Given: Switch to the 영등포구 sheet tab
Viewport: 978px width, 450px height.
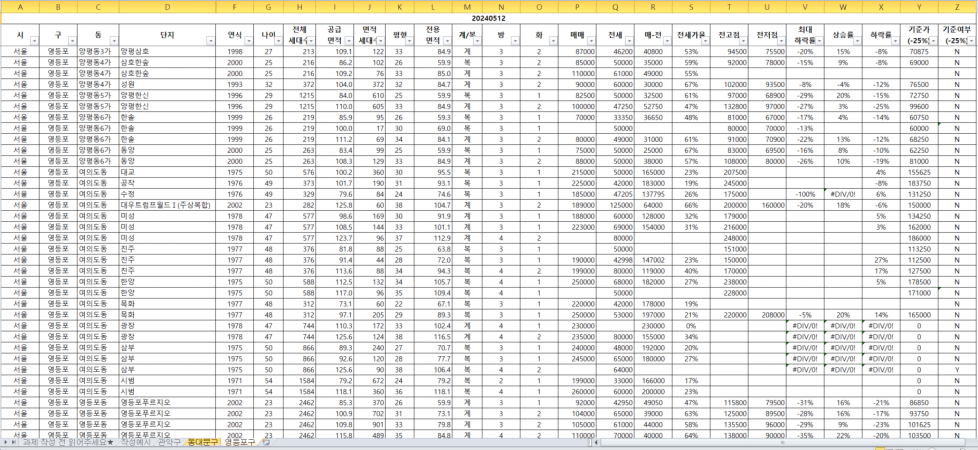Looking at the screenshot, I should tap(241, 442).
